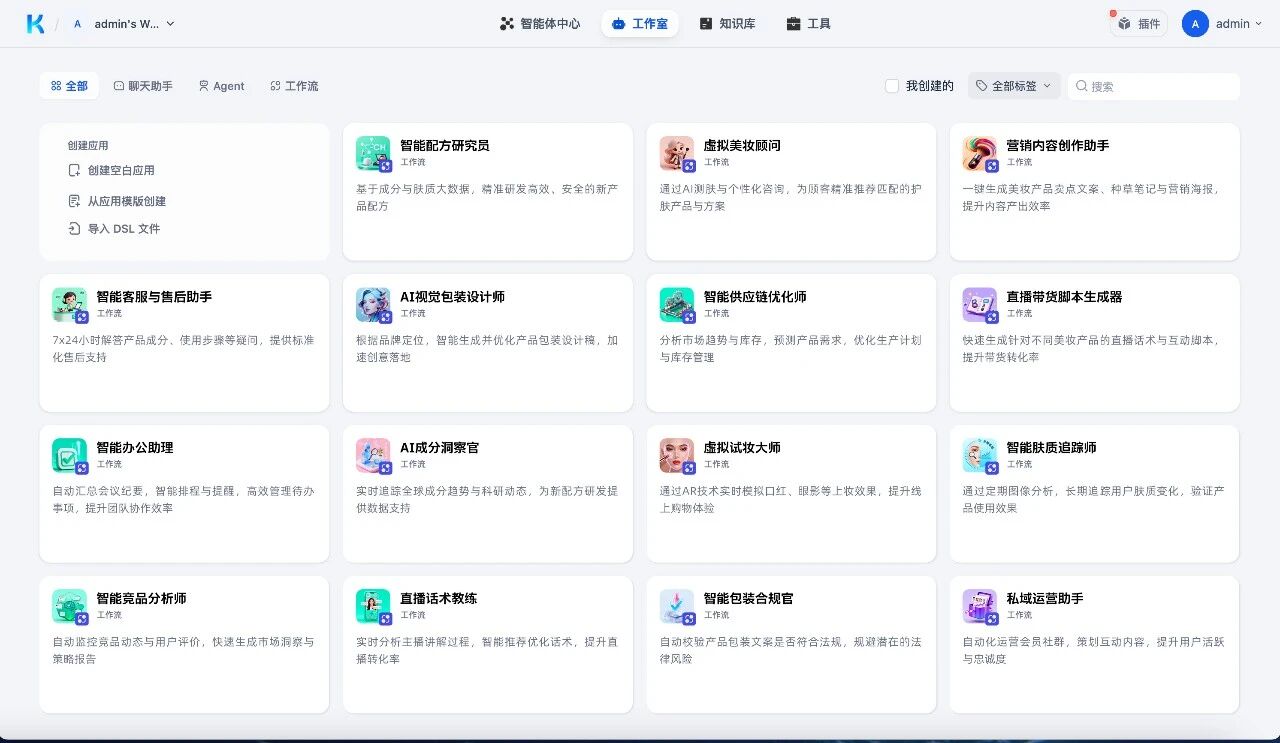Click the 智能办公助理 app icon
Image resolution: width=1280 pixels, height=743 pixels.
69,455
